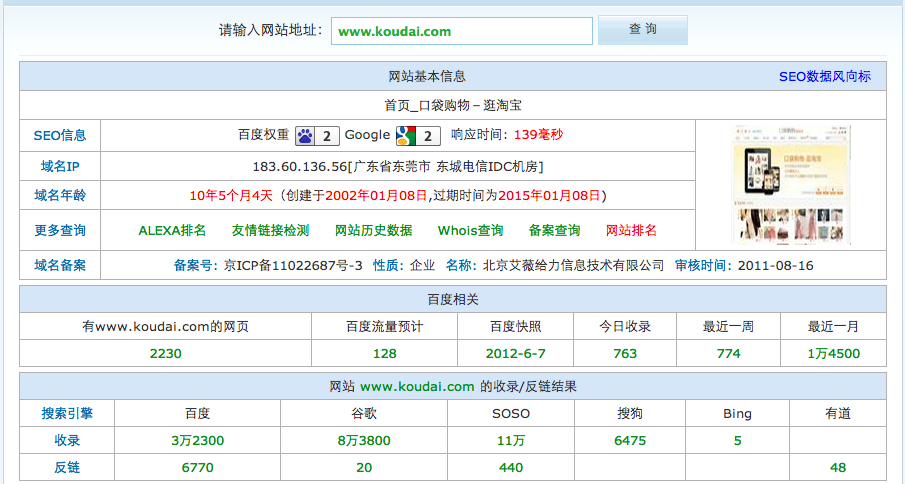This screenshot has height=484, width=905.
Task: Click the 搜狗 column header
Action: point(630,414)
